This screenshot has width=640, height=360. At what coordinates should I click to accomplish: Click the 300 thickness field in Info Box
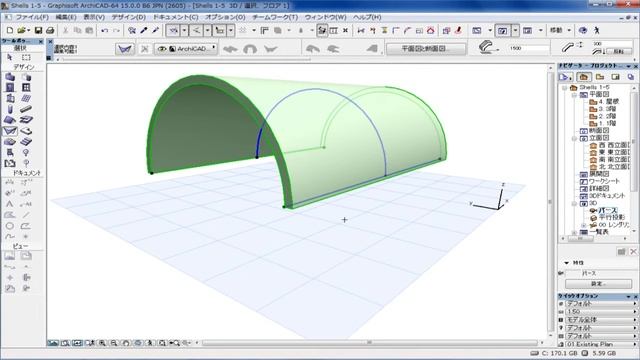(612, 43)
